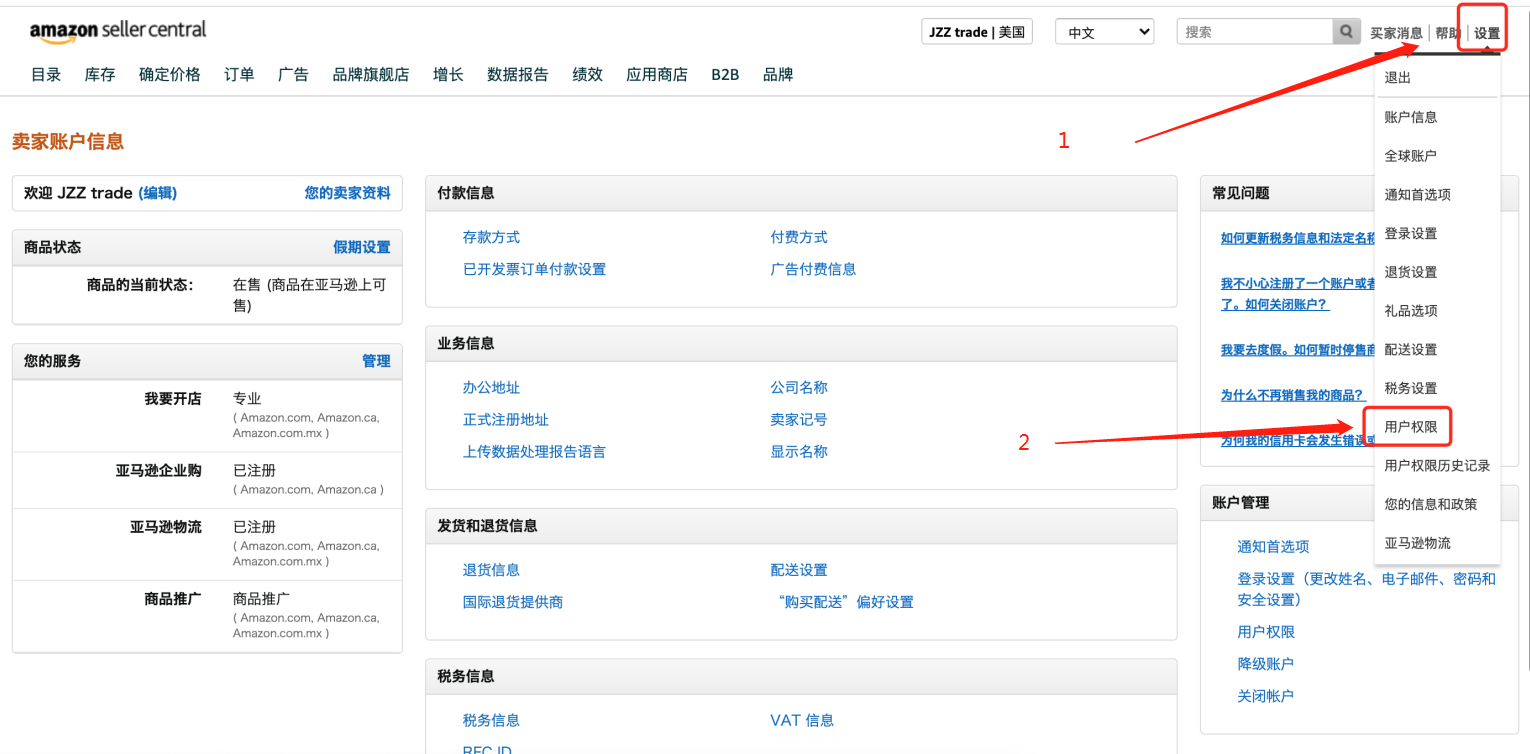Open 国际退货提供商 link

513,602
